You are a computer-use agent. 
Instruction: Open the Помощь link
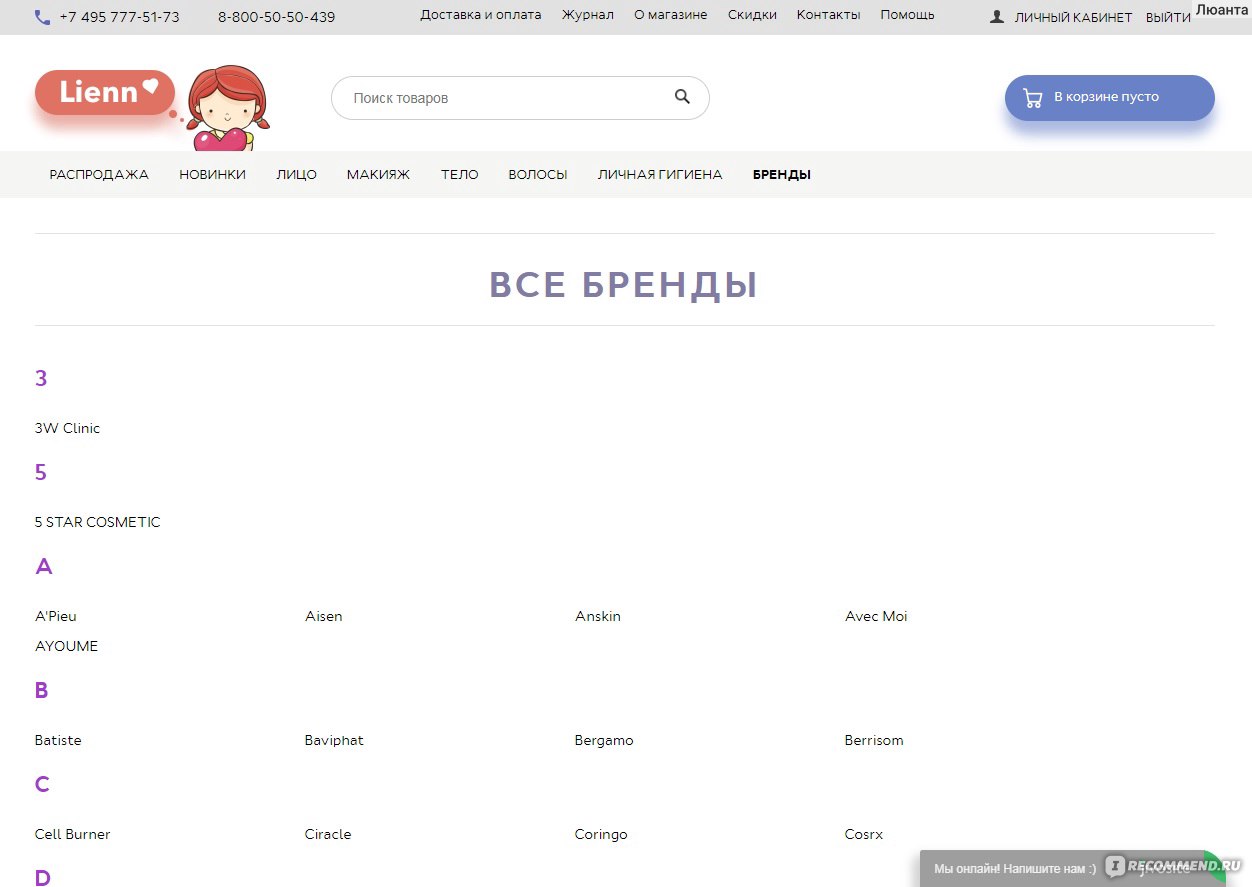[908, 15]
